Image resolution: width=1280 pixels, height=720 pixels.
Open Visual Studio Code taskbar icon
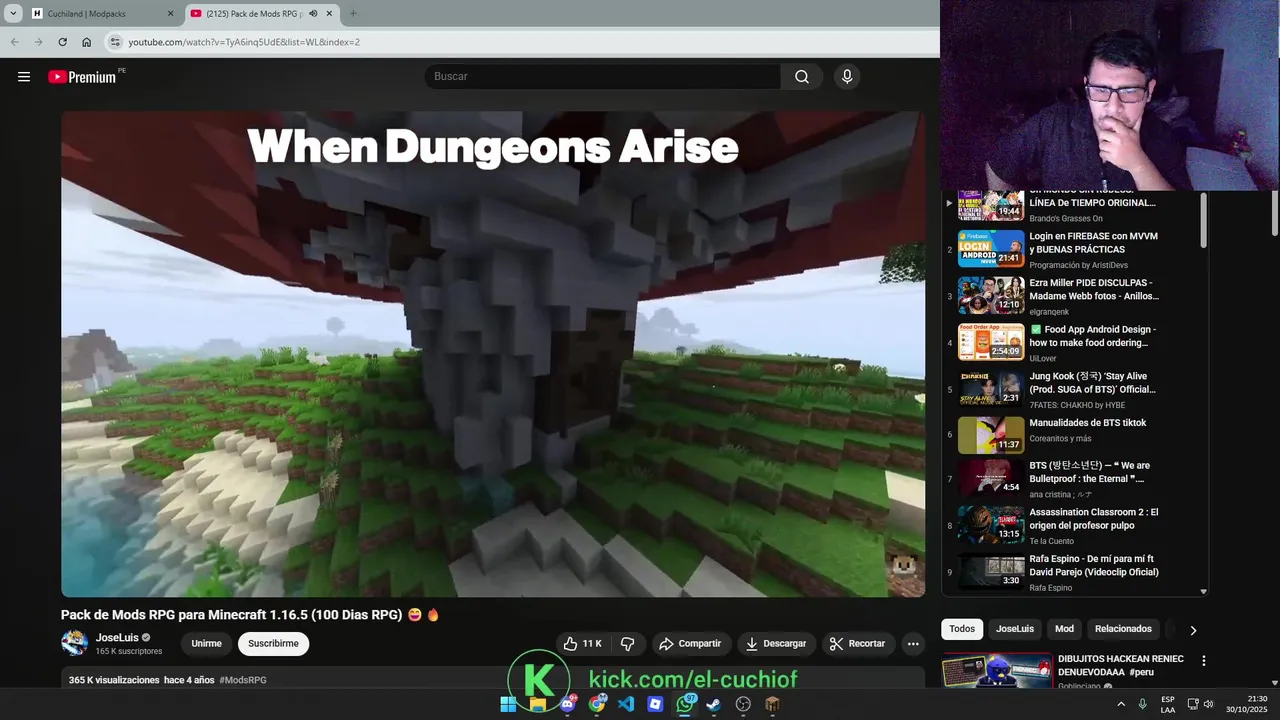(626, 704)
